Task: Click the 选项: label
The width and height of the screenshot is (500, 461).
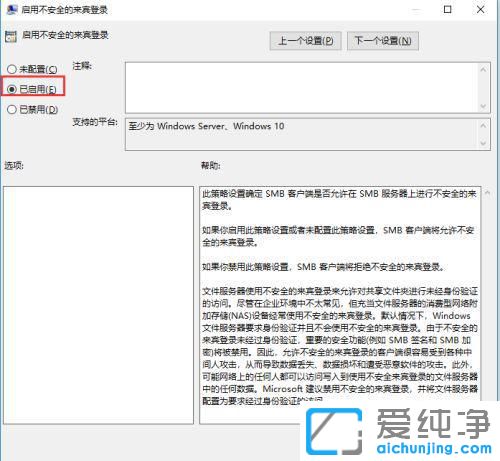Action: point(14,165)
